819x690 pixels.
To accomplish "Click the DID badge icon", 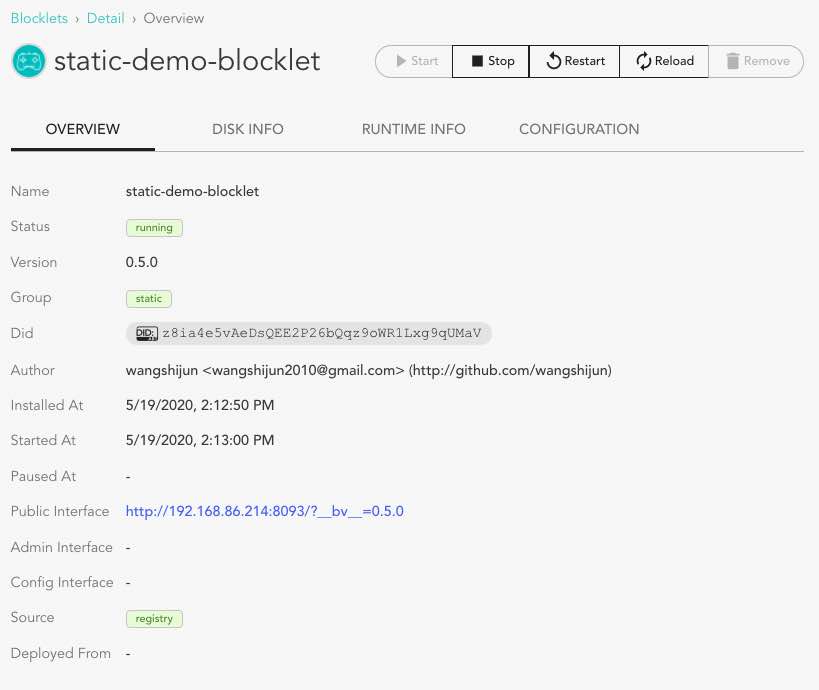I will click(x=146, y=333).
